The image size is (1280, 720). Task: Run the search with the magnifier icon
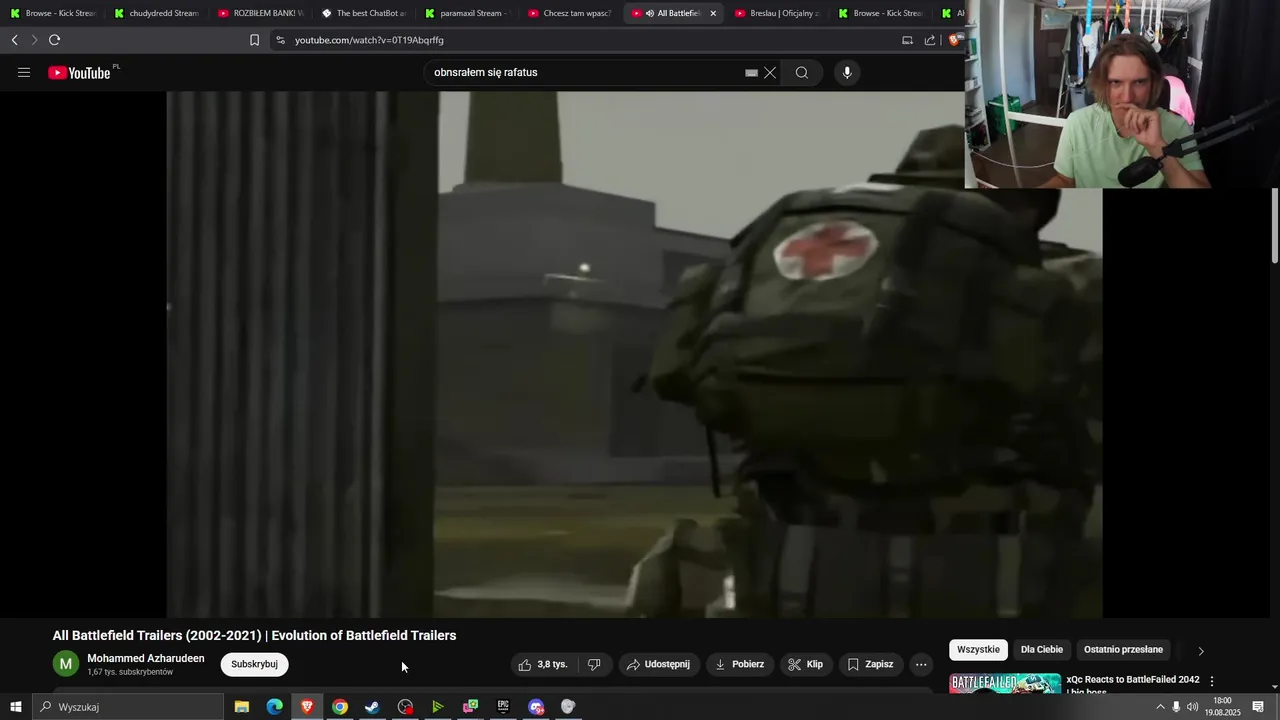click(x=802, y=73)
